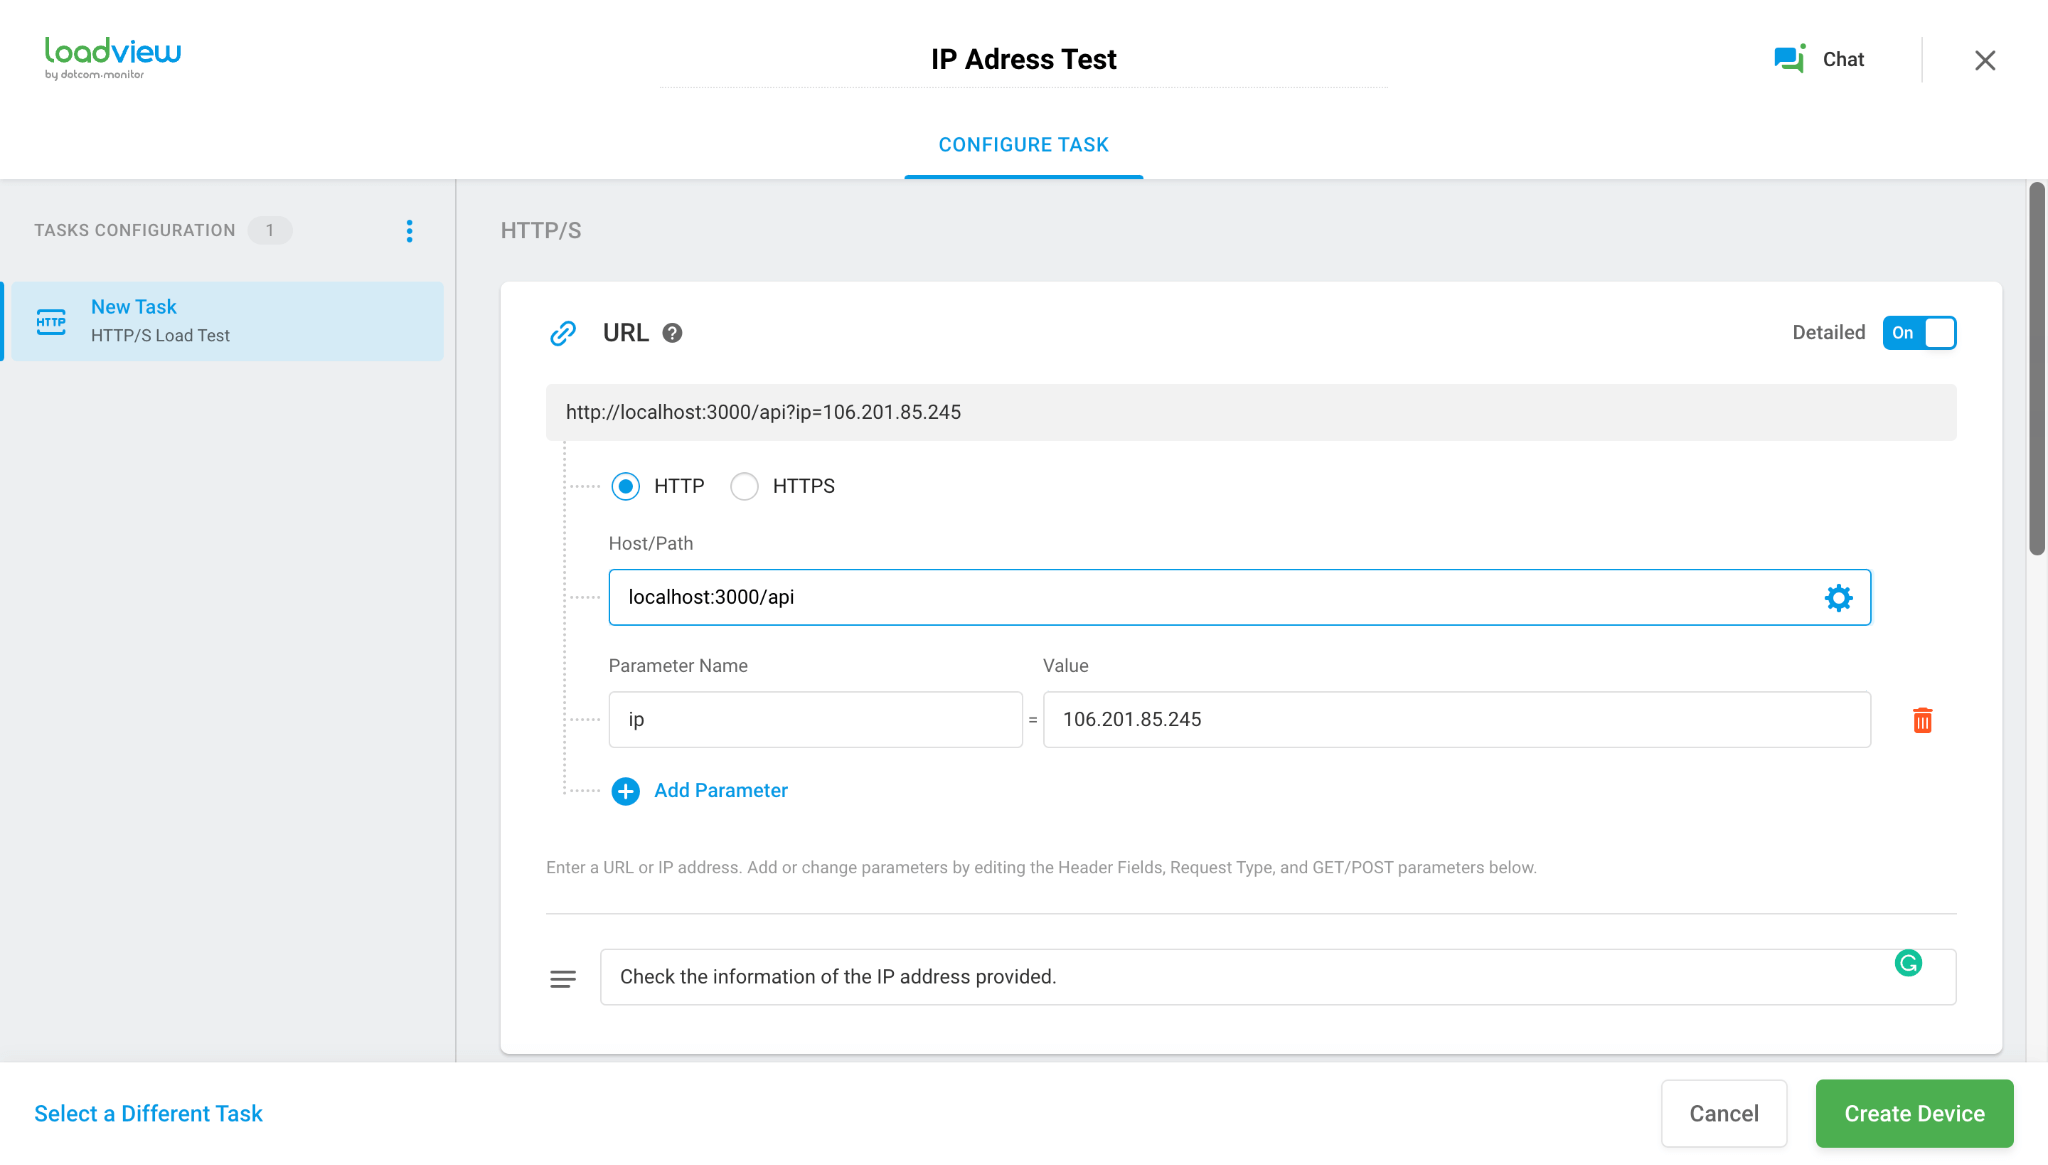Click the URL help question mark icon
Image resolution: width=2048 pixels, height=1165 pixels.
tap(671, 332)
